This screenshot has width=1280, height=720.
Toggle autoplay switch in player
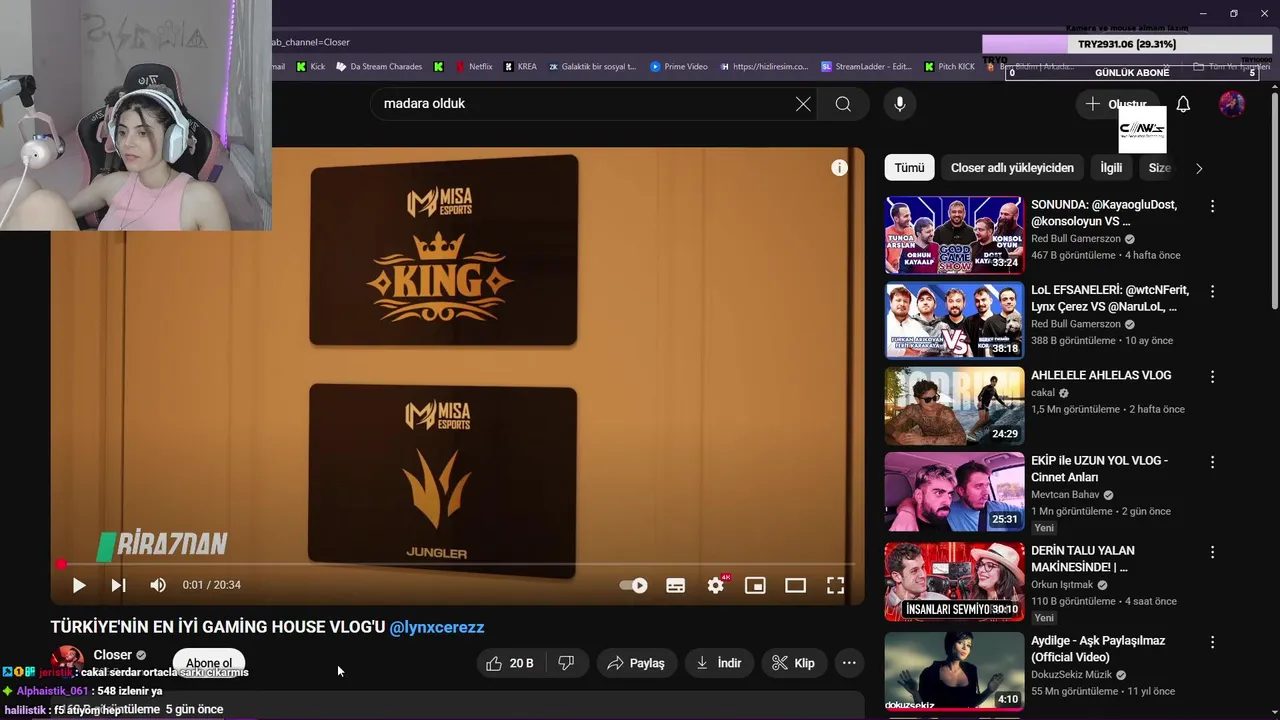634,585
